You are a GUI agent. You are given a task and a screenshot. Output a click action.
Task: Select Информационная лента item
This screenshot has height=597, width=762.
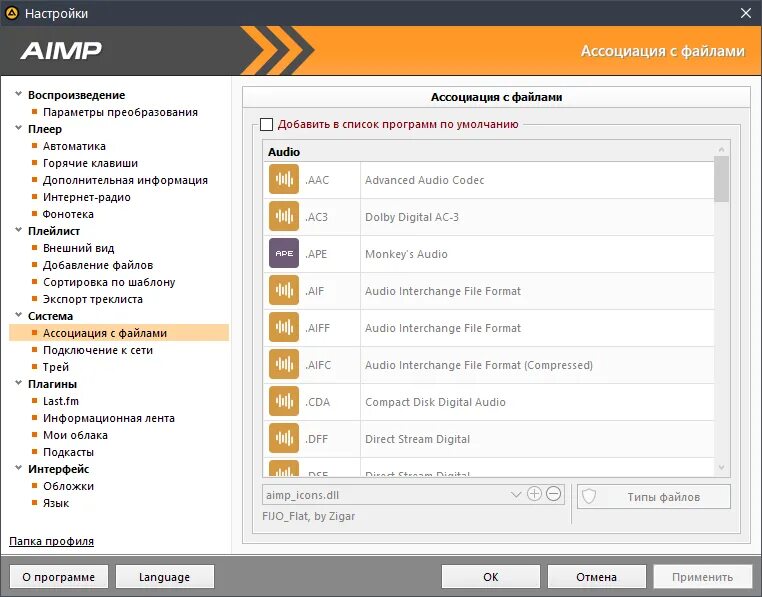click(109, 418)
